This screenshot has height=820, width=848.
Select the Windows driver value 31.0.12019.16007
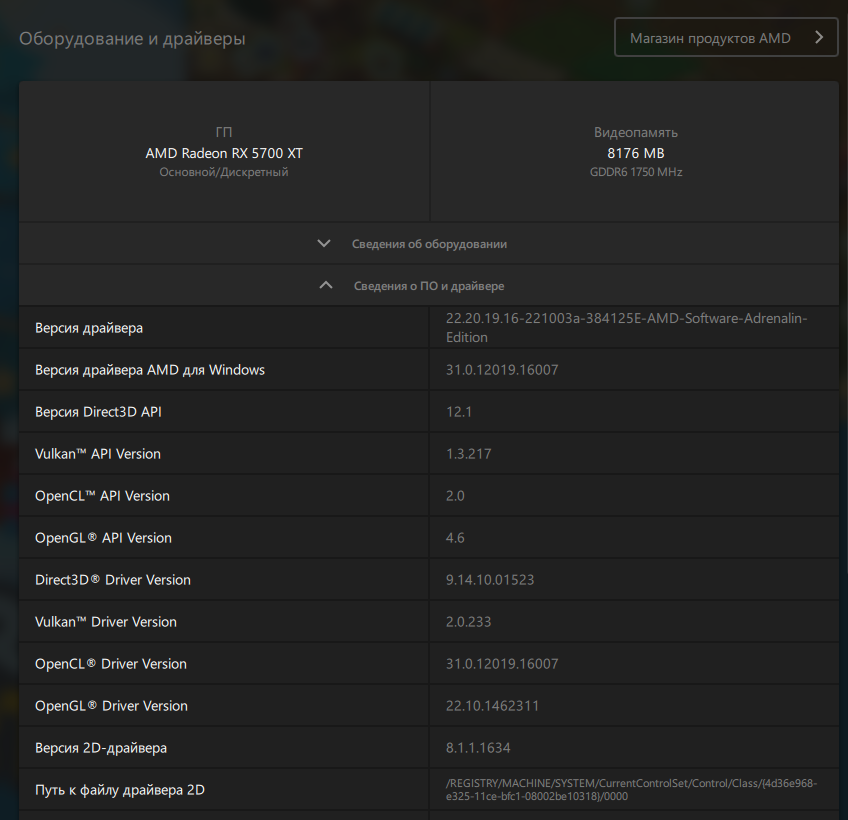tap(502, 370)
